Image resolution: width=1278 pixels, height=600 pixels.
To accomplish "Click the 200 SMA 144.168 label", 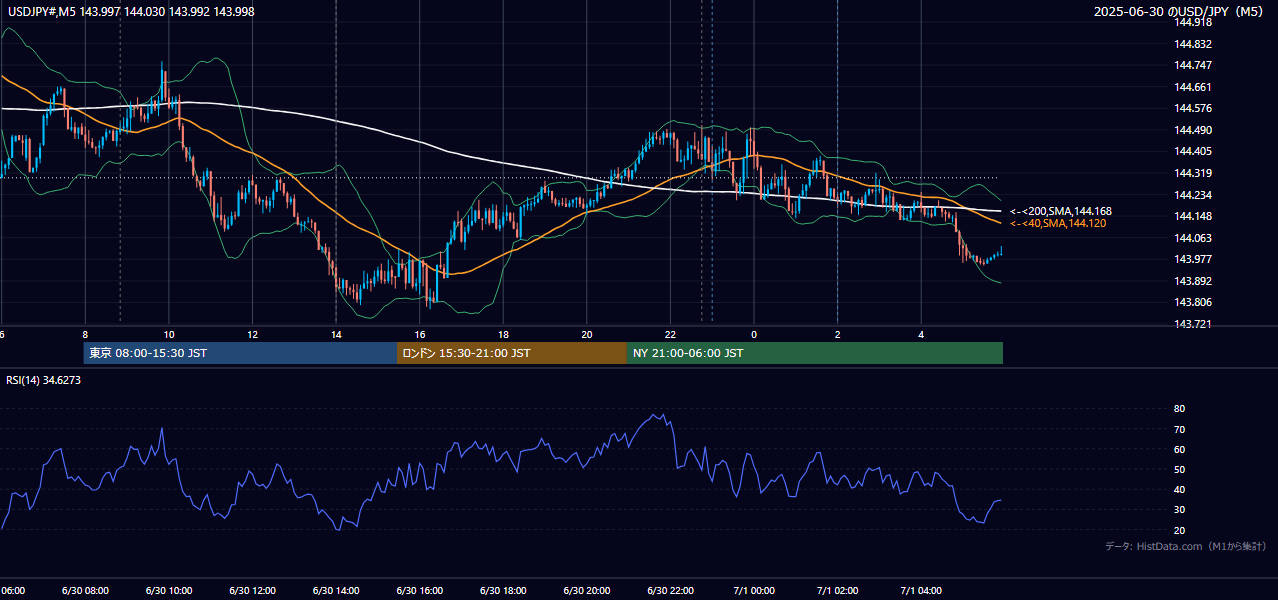I will pyautogui.click(x=1061, y=211).
